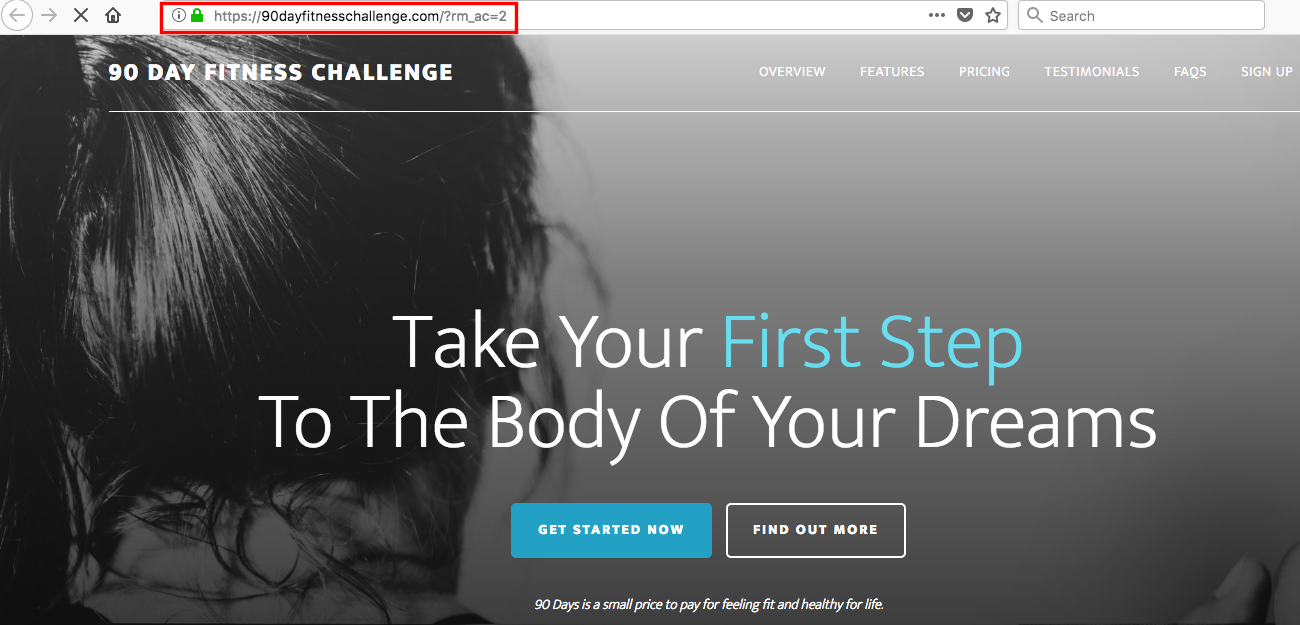Open TESTIMONIALS from the site menu
The image size is (1300, 625).
coord(1092,72)
